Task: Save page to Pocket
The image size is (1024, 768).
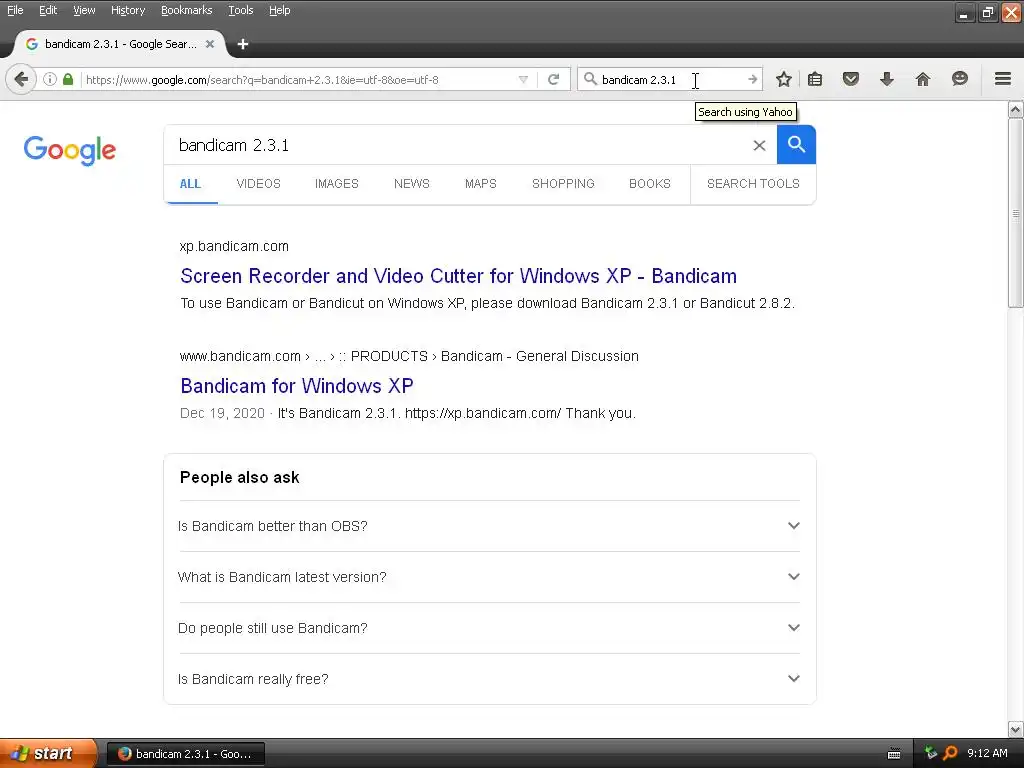Action: pyautogui.click(x=850, y=80)
